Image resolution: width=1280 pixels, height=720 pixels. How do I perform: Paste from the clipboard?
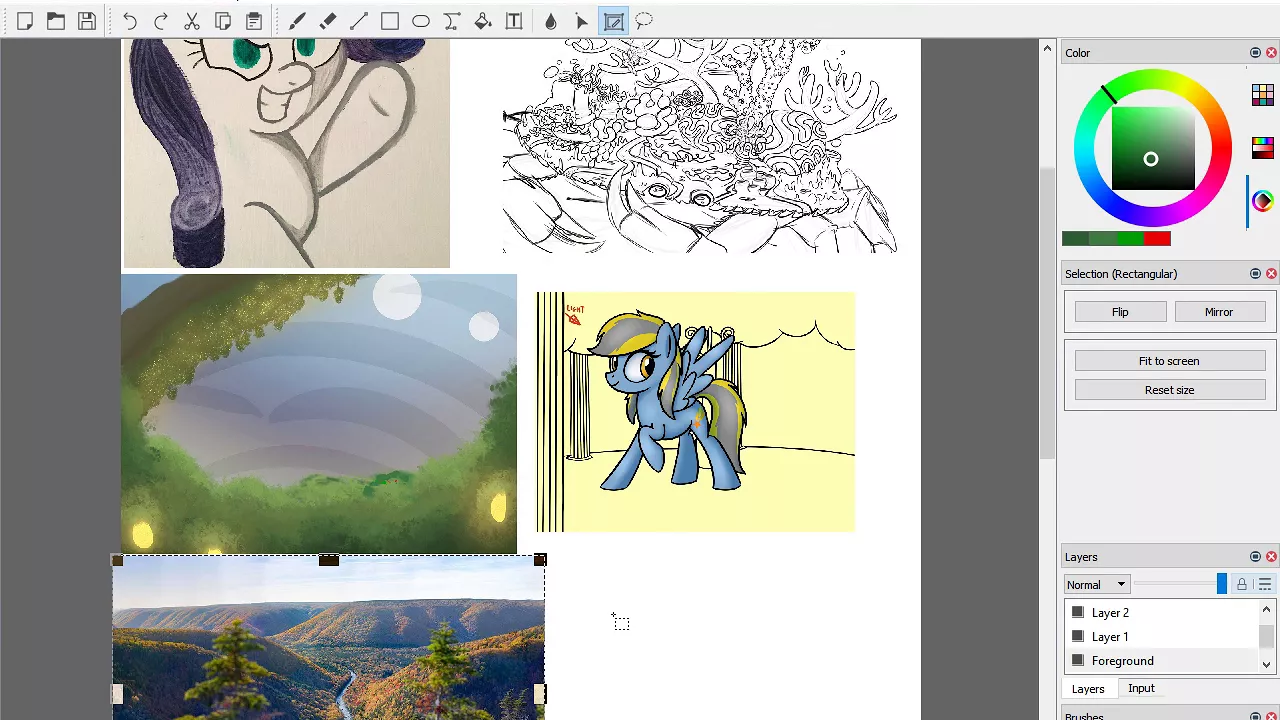pyautogui.click(x=254, y=21)
